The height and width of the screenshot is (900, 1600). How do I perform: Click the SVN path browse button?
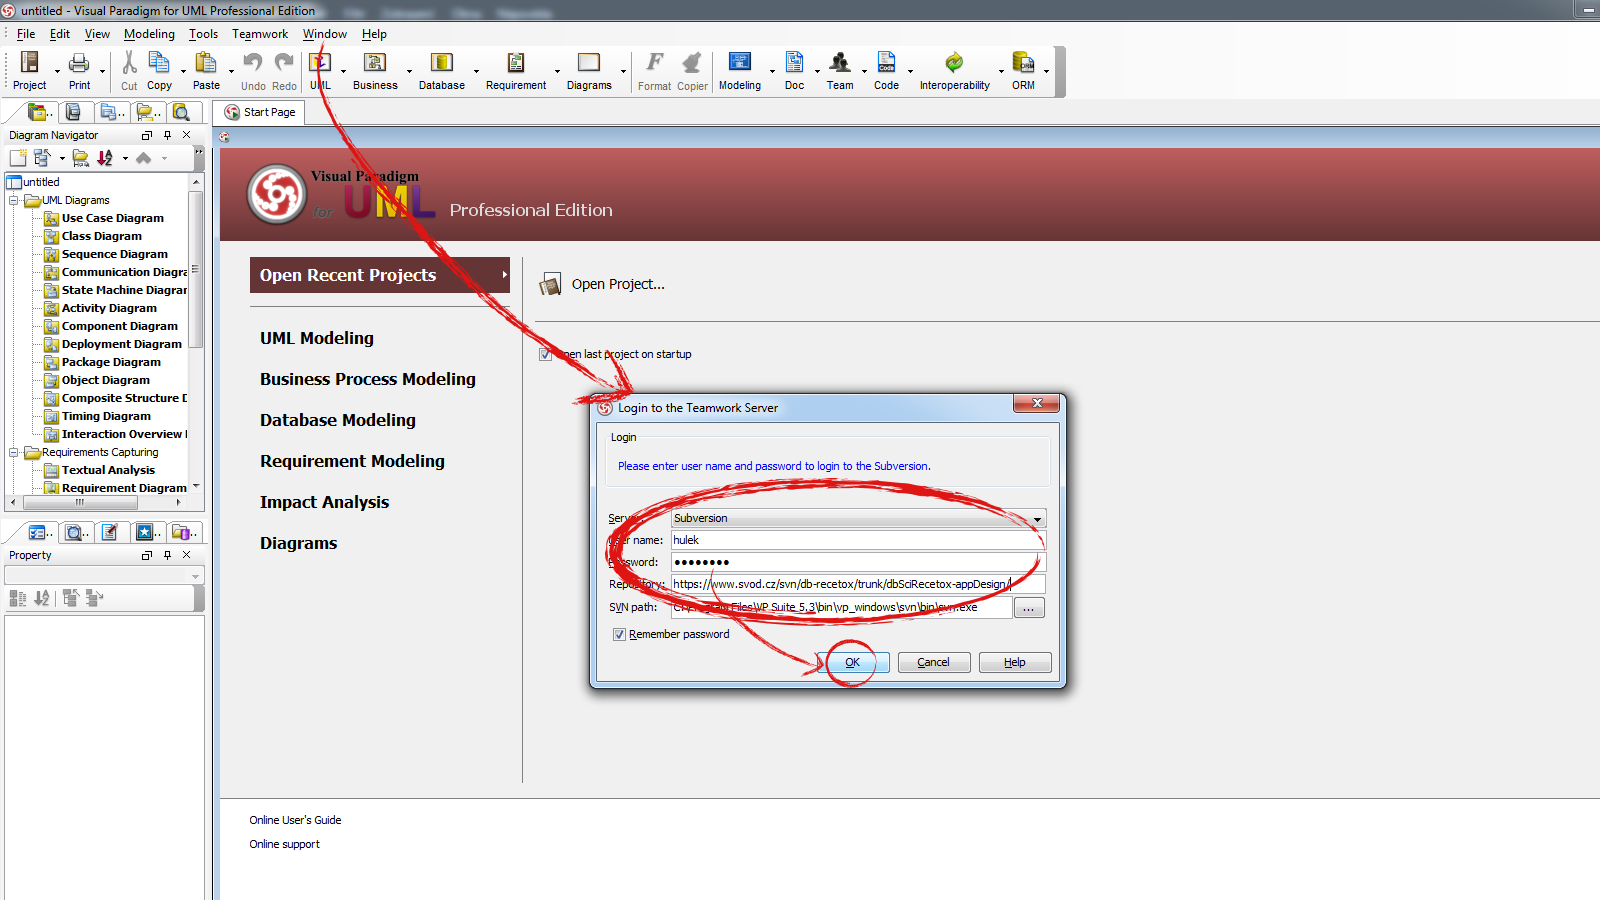click(1029, 608)
